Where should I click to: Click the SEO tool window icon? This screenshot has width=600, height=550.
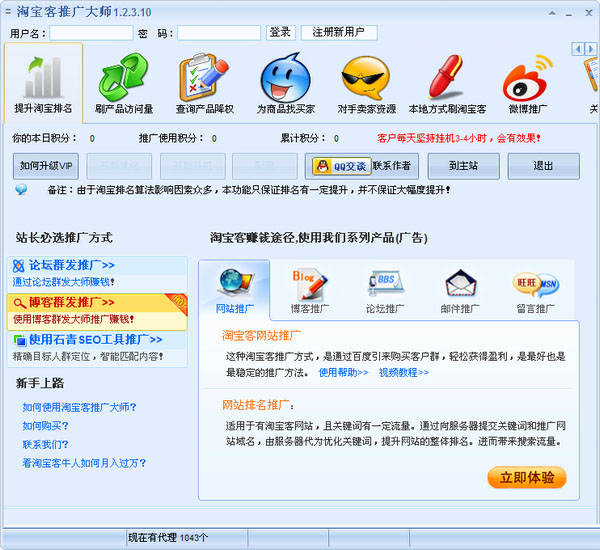pyautogui.click(x=20, y=340)
